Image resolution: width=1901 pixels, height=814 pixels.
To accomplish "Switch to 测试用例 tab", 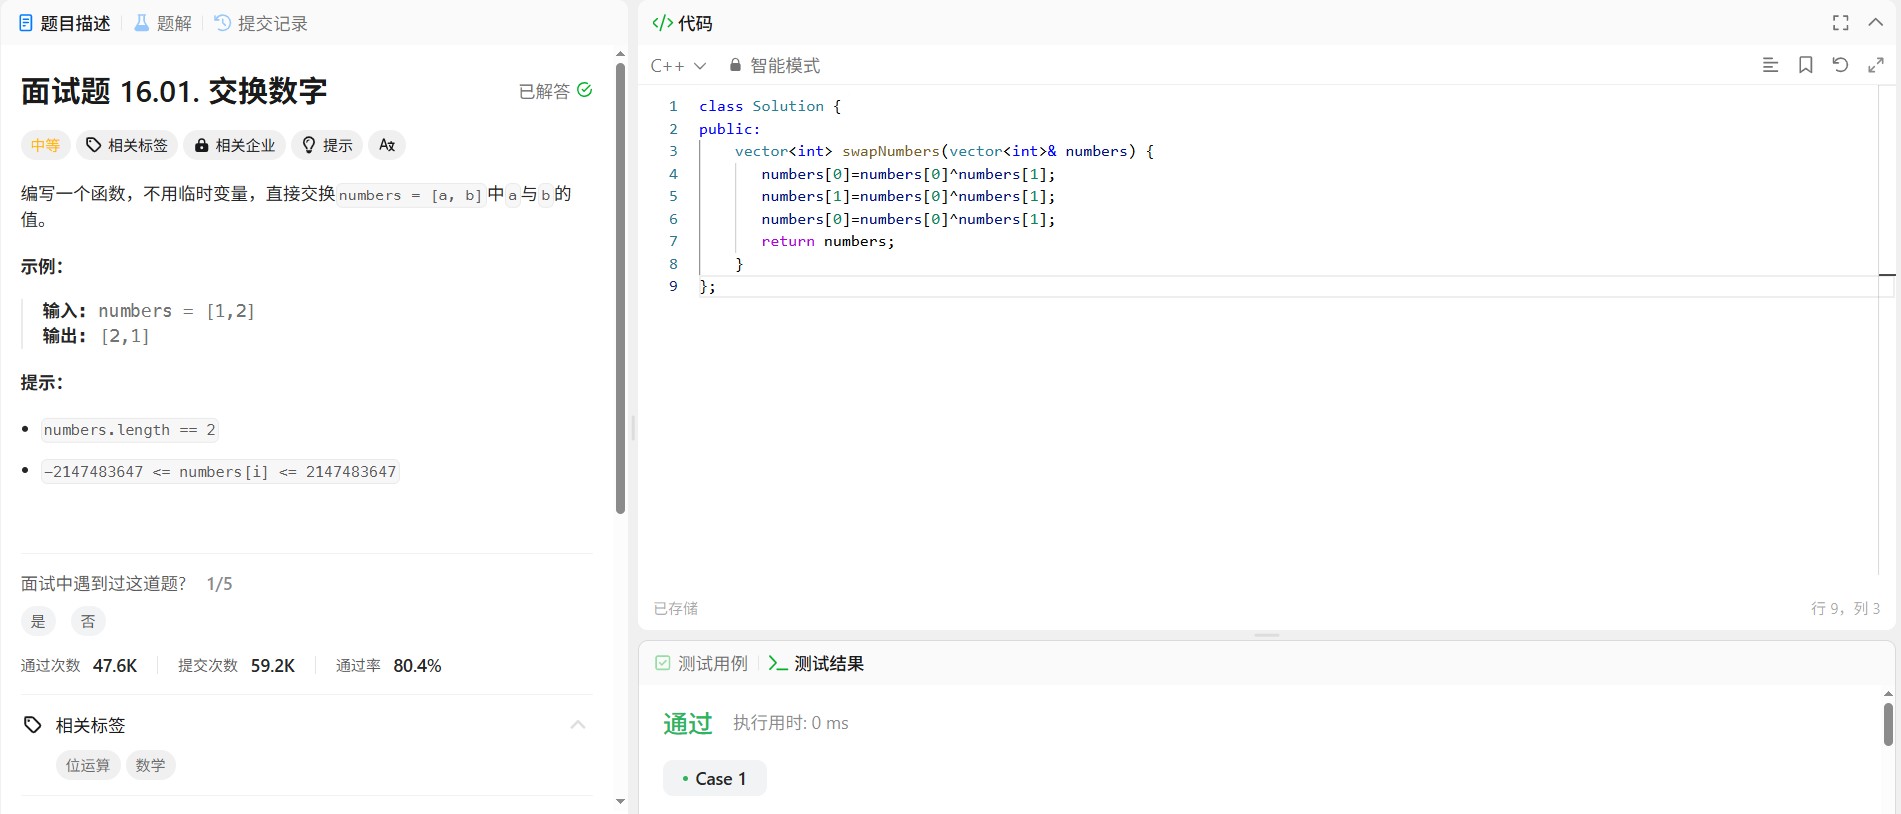I will click(x=701, y=663).
